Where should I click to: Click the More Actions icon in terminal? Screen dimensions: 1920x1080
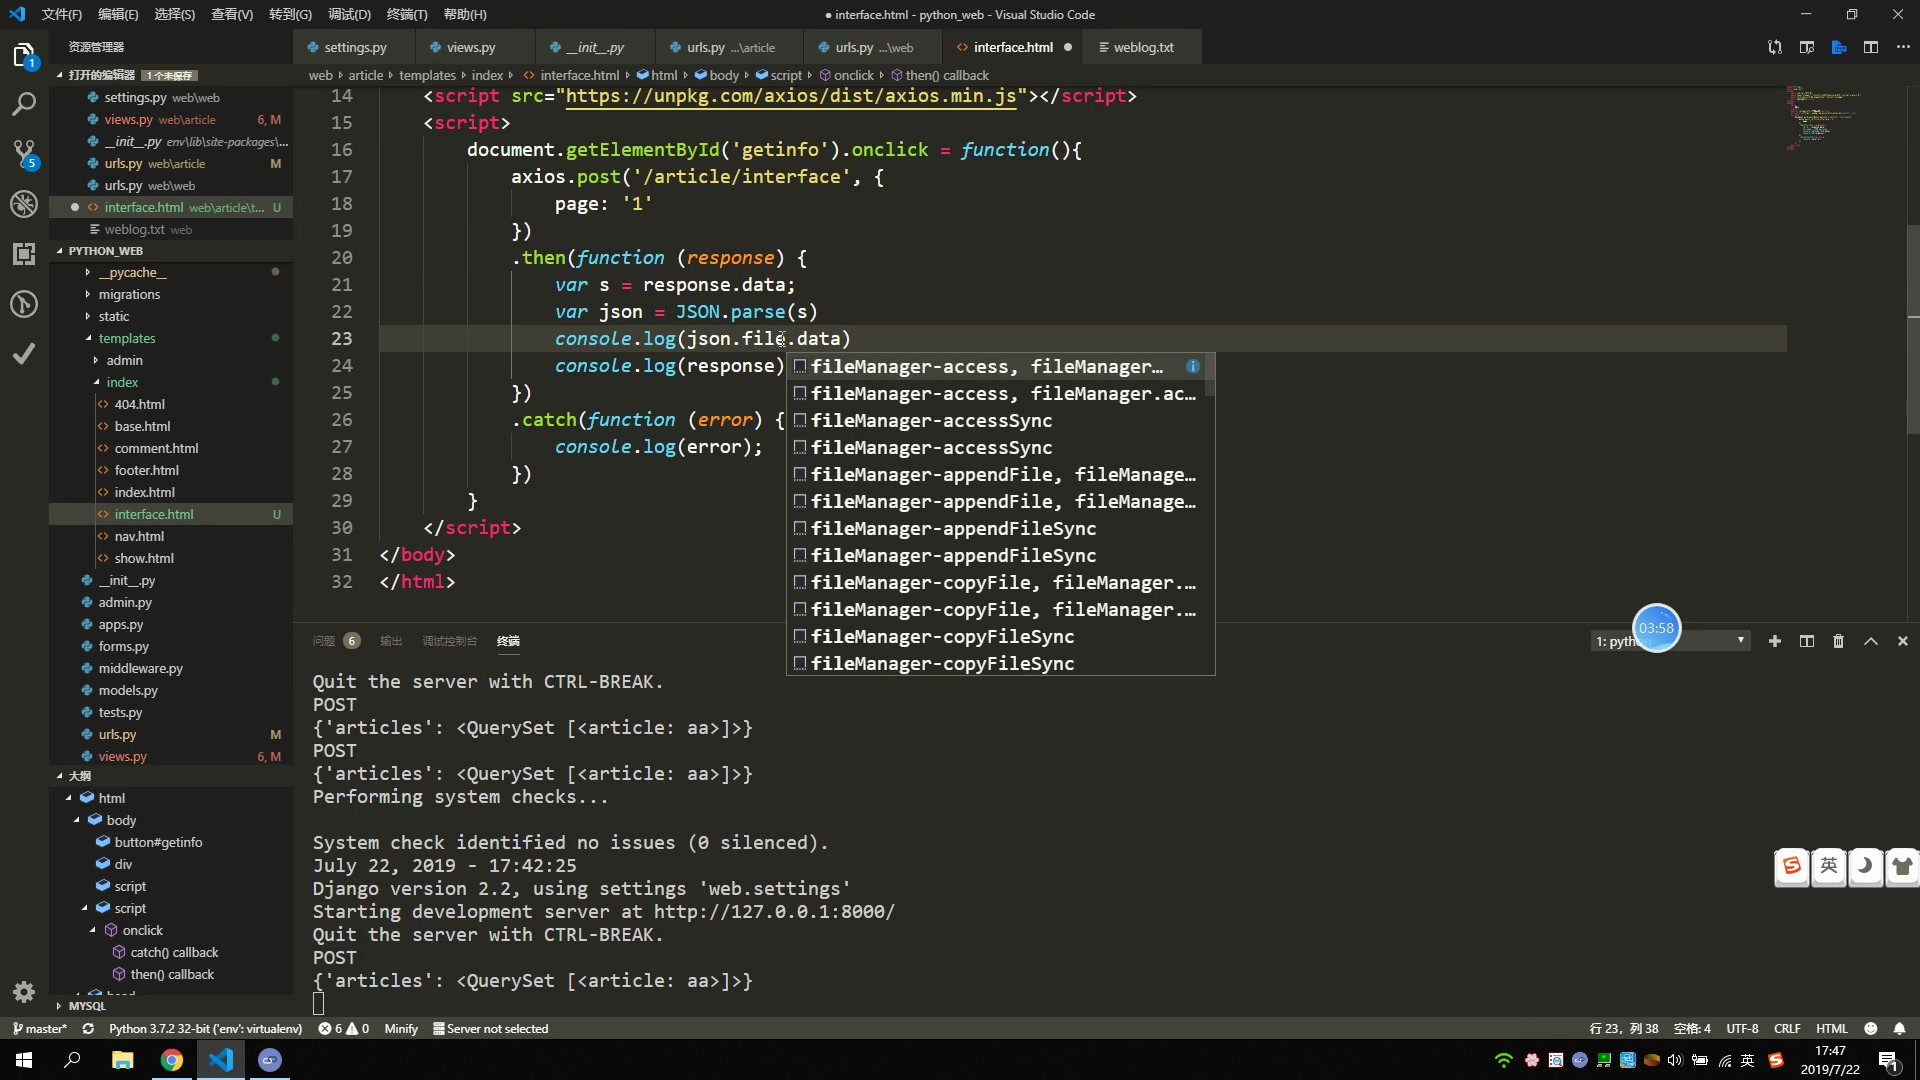1870,642
